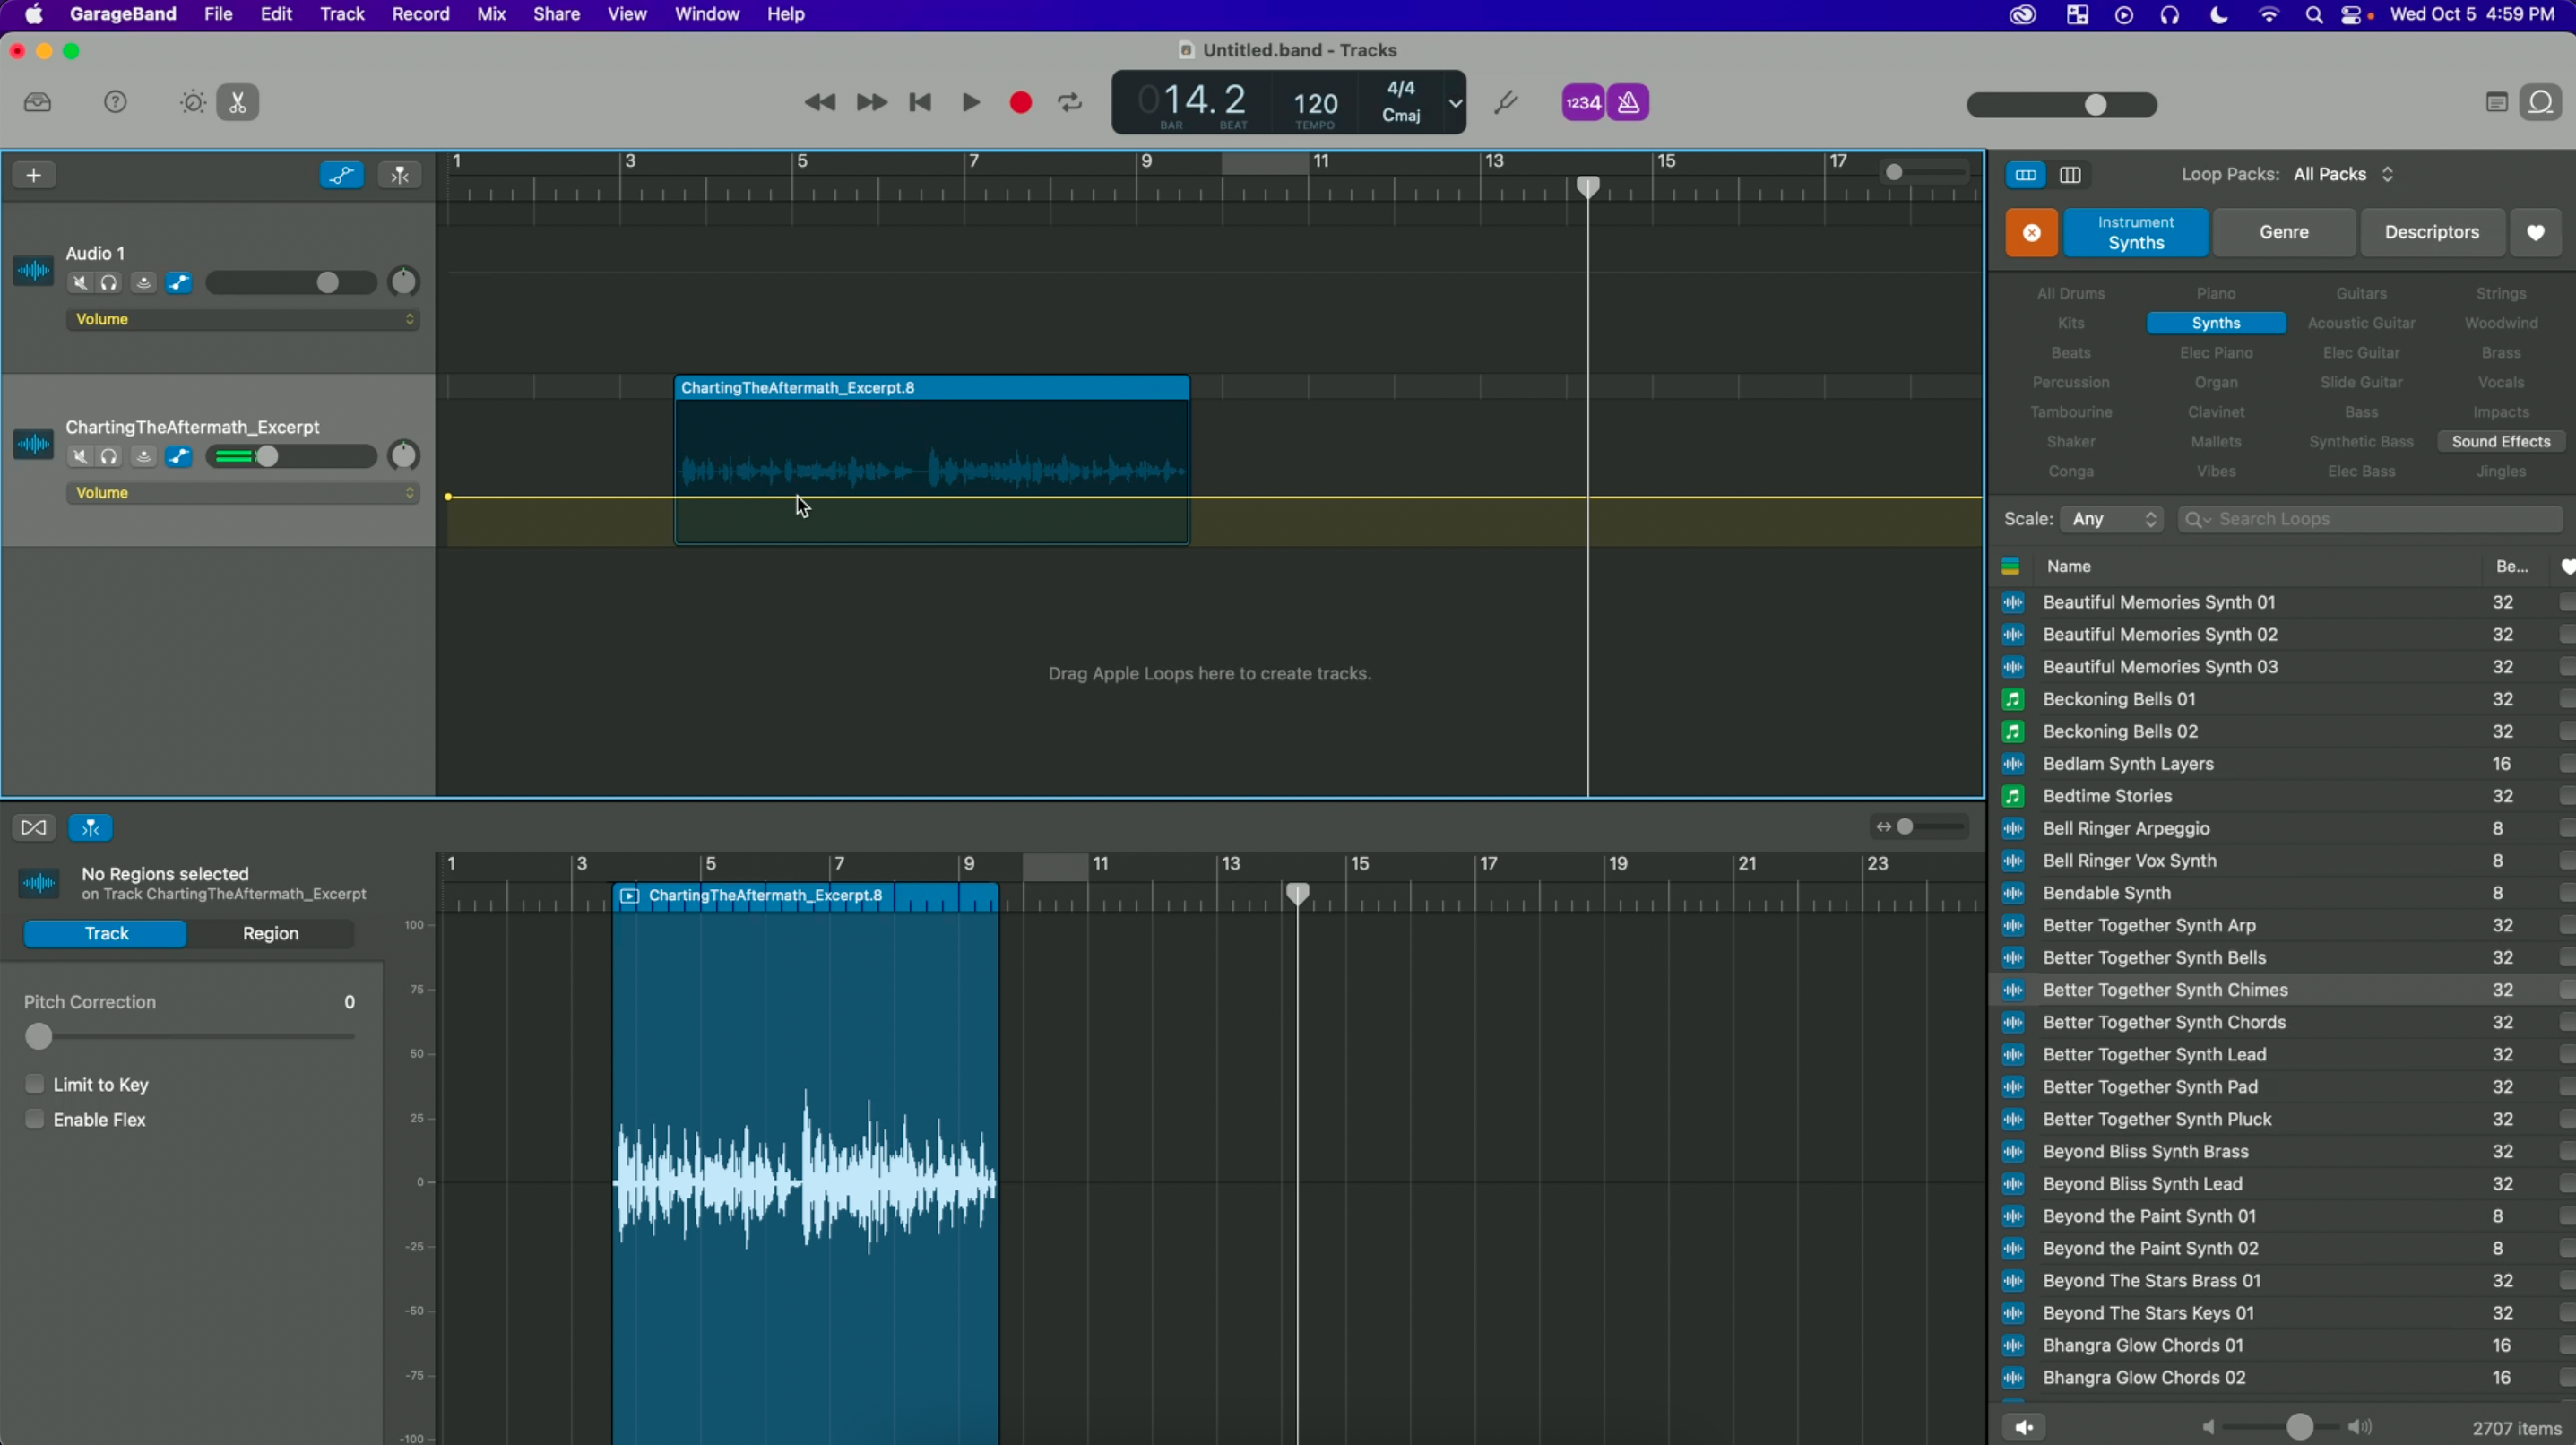Check the Enable Flex checkbox

pos(35,1119)
